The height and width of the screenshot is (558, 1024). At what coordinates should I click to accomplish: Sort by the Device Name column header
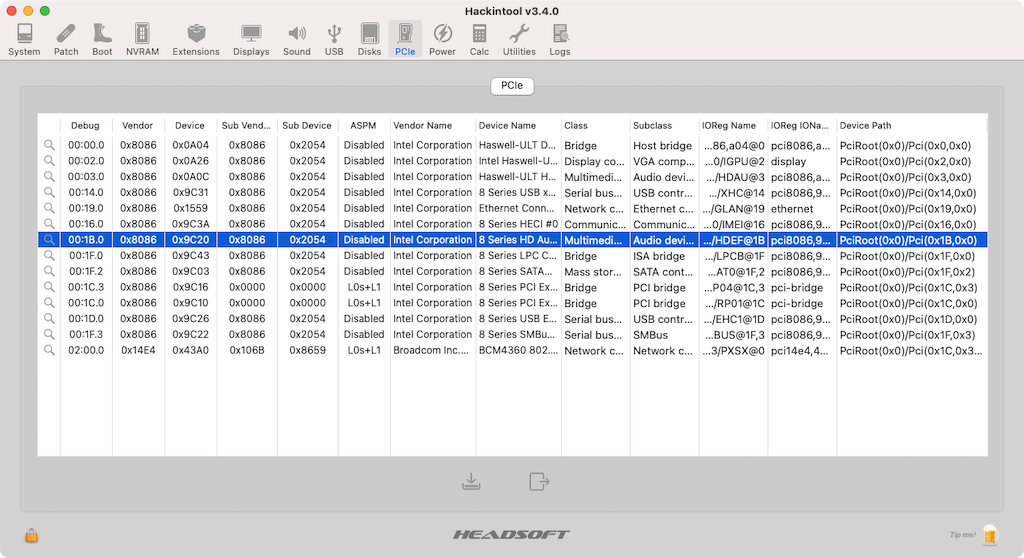(518, 125)
